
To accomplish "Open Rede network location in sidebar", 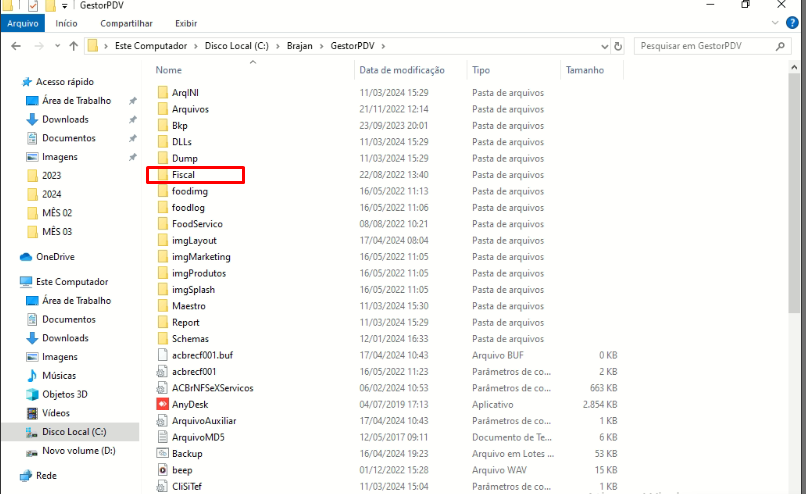I will point(46,476).
